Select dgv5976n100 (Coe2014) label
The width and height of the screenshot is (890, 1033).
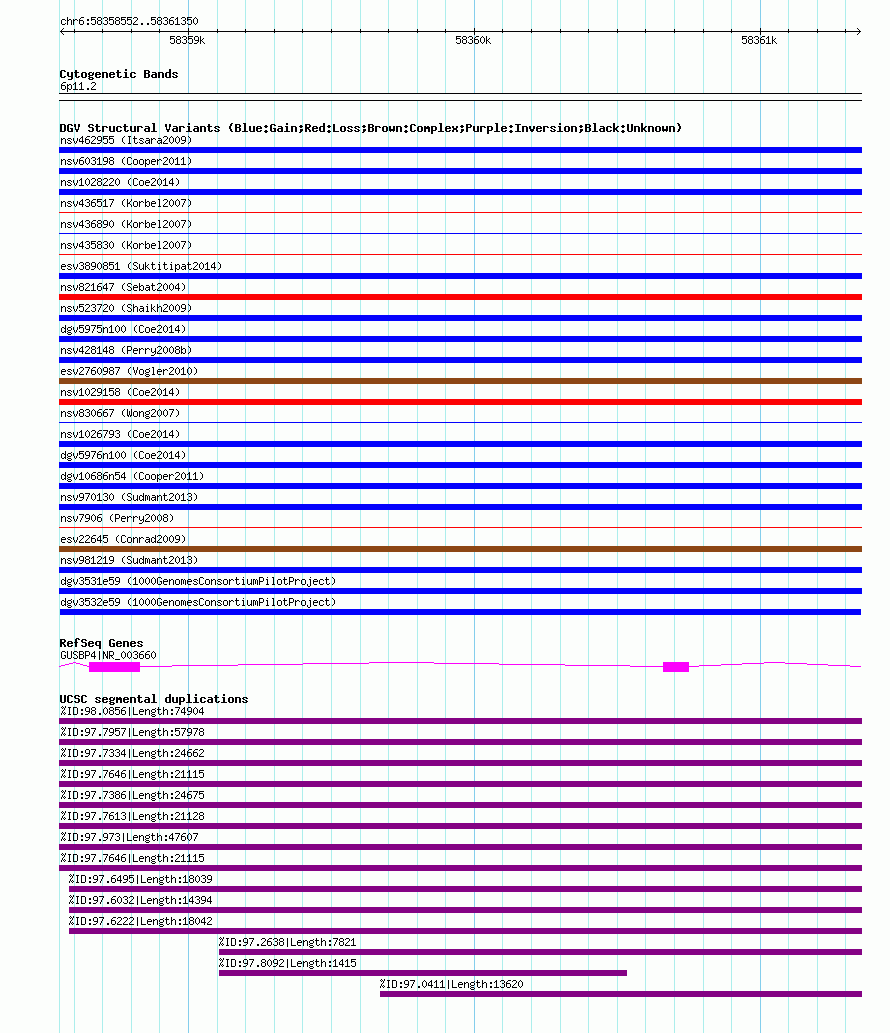tap(123, 456)
